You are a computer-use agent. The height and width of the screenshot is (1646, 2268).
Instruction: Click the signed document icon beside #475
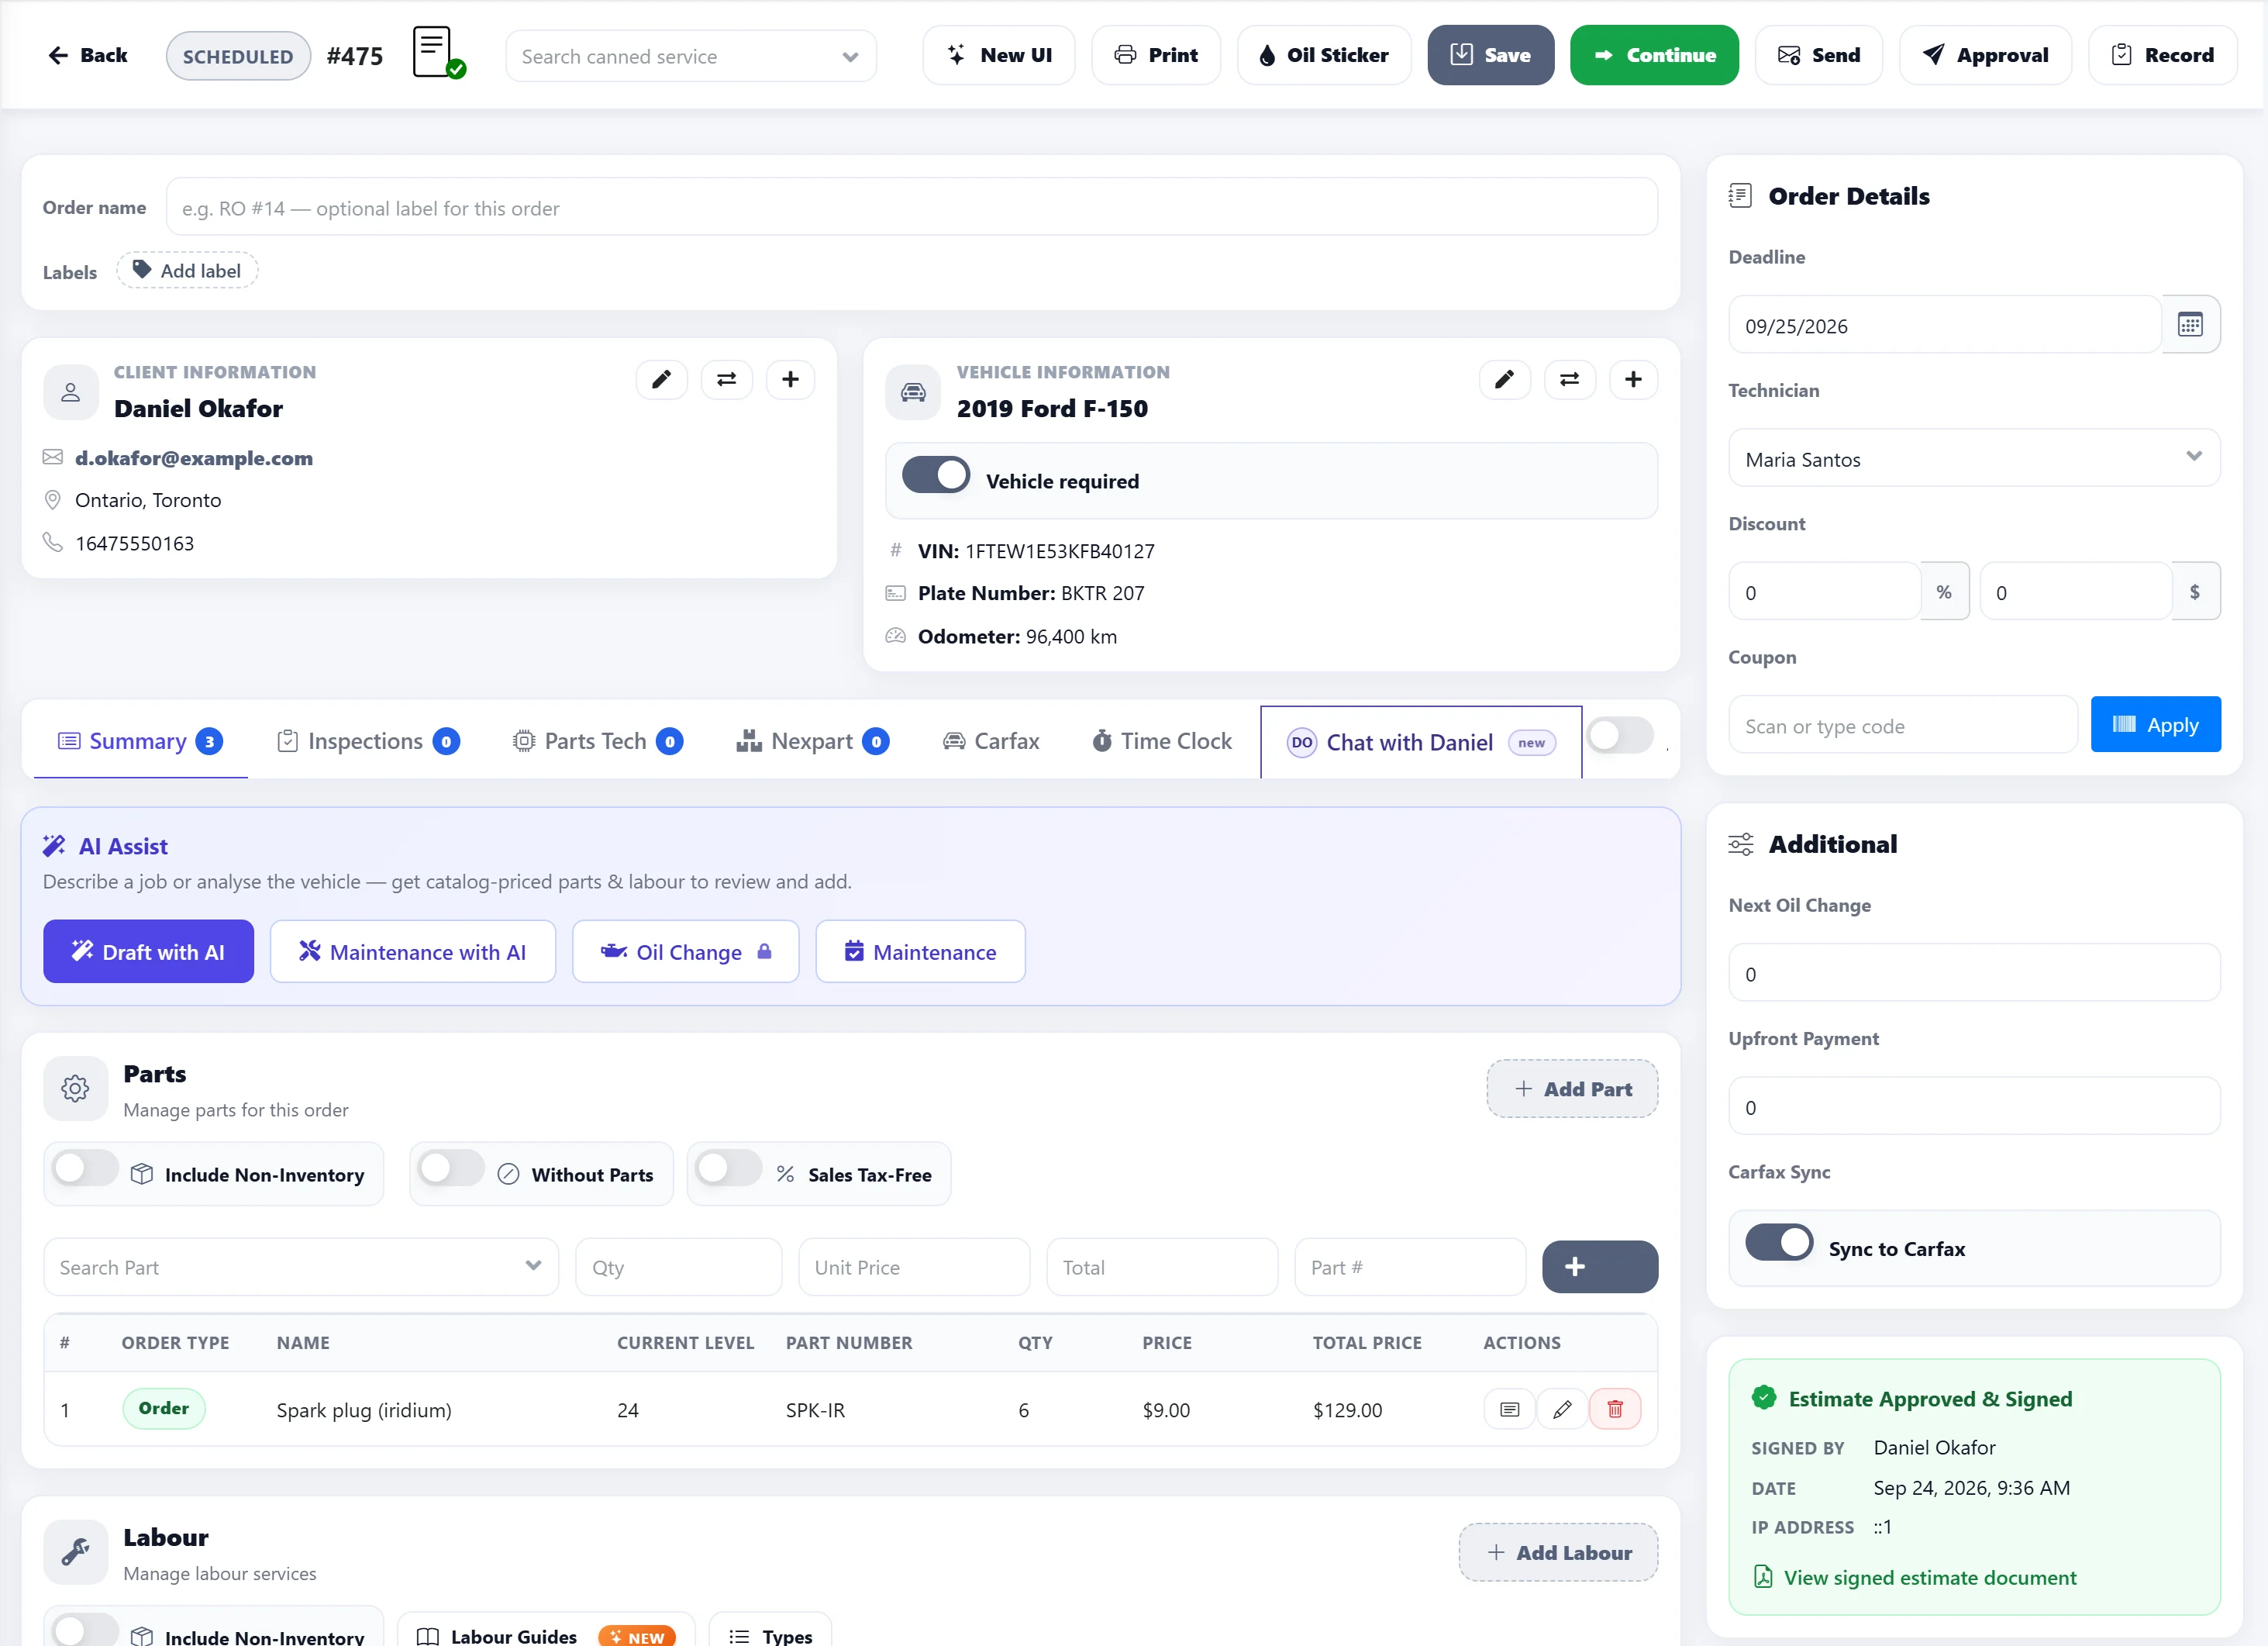click(x=439, y=54)
